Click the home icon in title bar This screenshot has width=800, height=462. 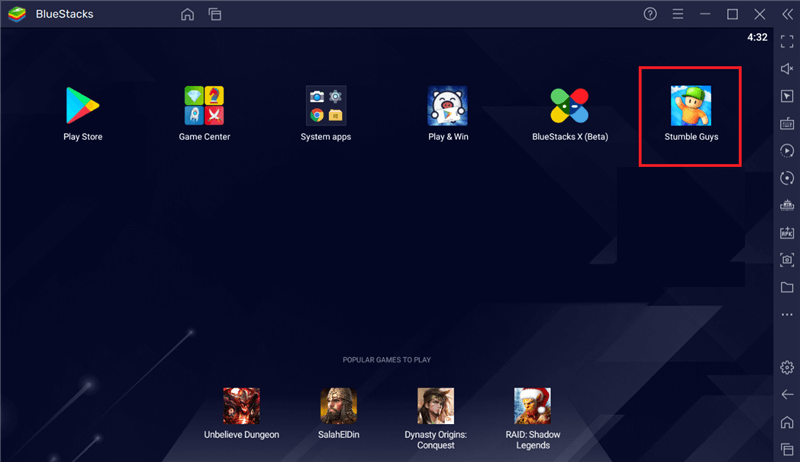(x=187, y=14)
